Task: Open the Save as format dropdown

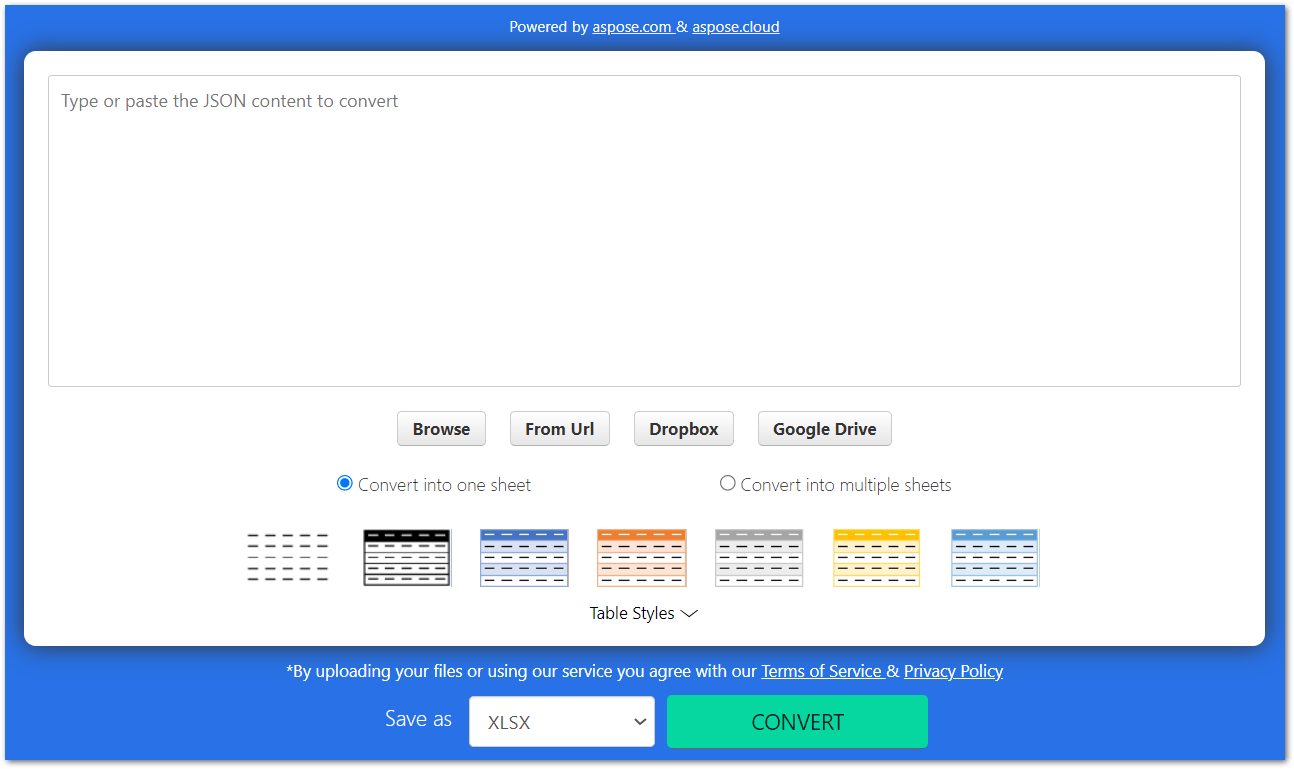Action: coord(561,721)
